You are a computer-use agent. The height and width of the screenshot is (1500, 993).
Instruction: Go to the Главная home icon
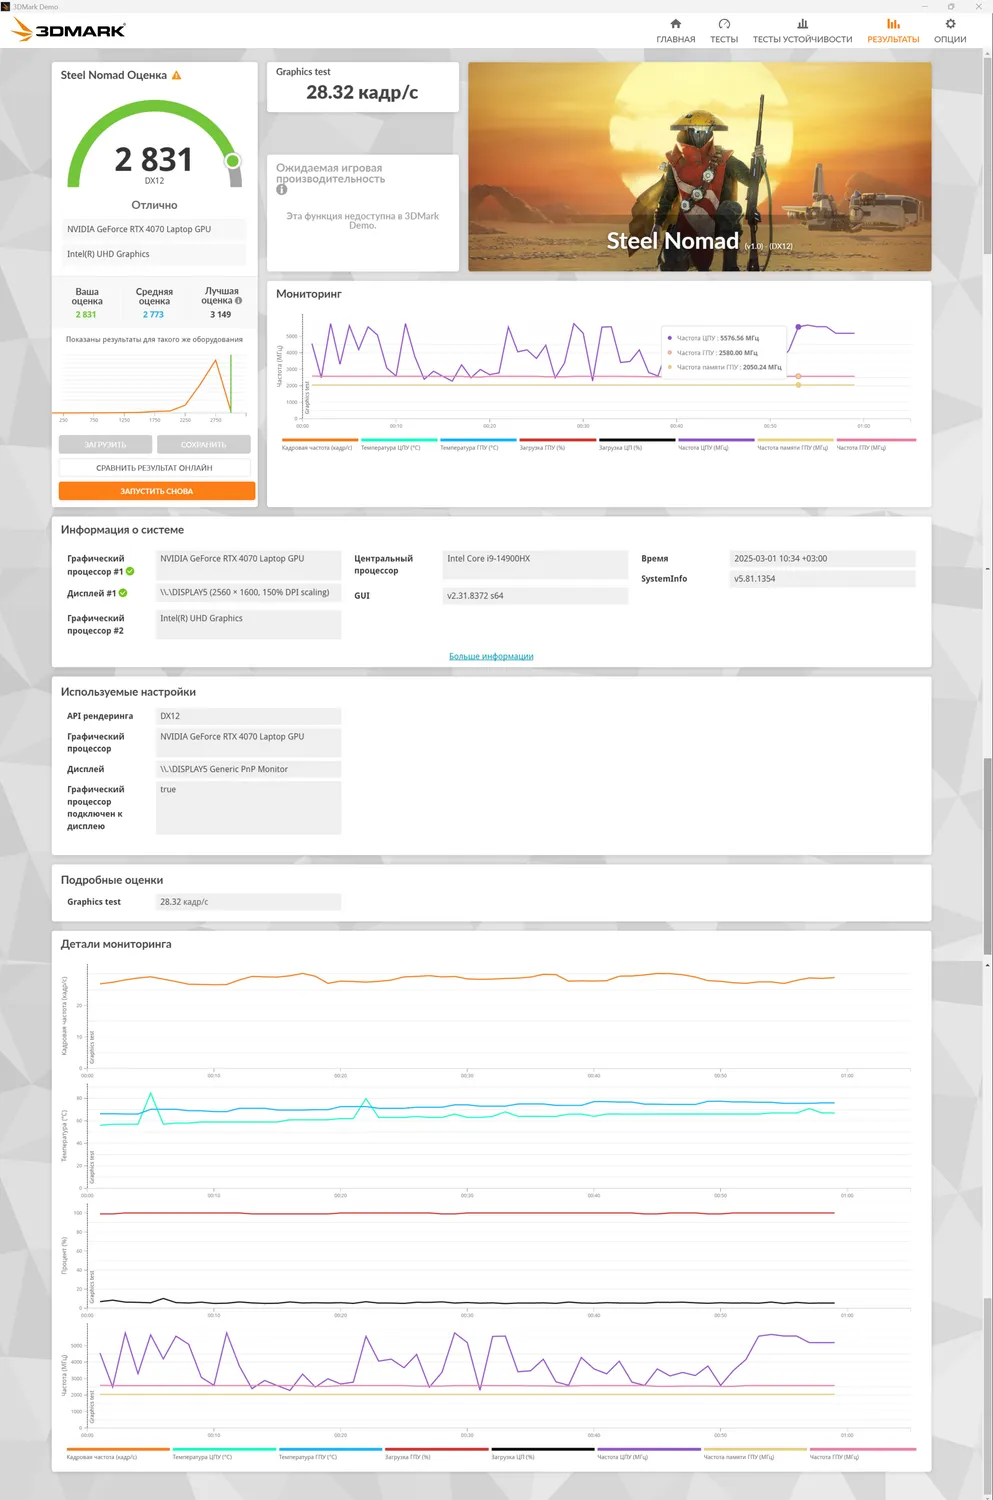(675, 24)
